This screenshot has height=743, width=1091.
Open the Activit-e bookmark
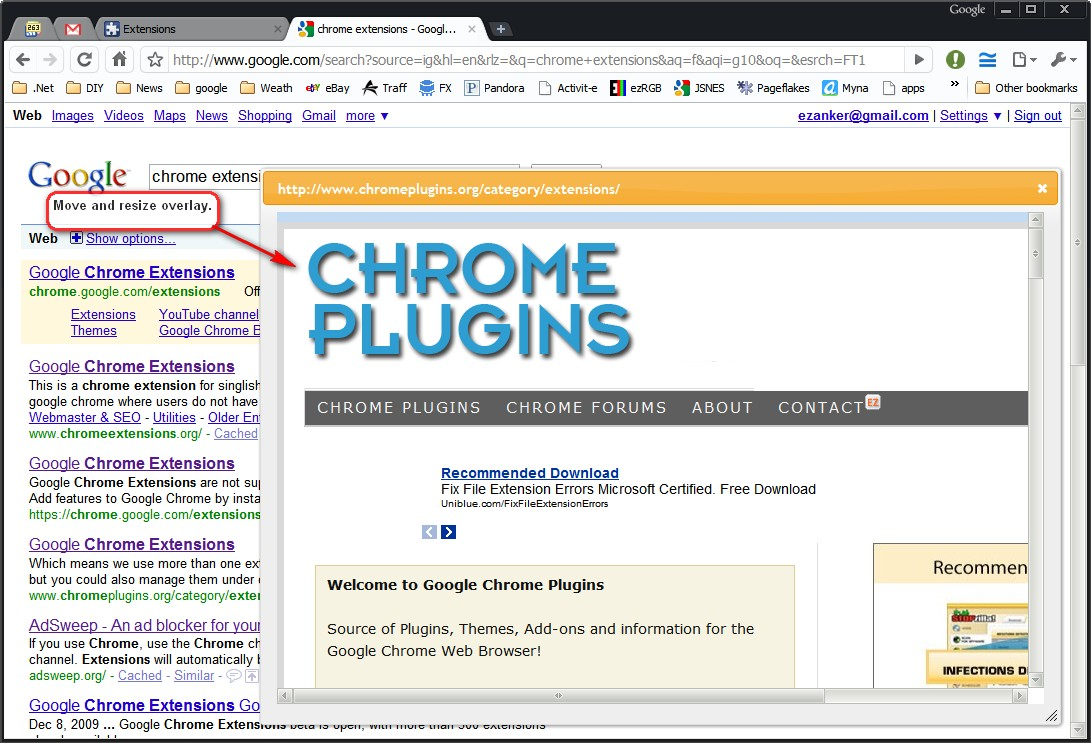568,88
